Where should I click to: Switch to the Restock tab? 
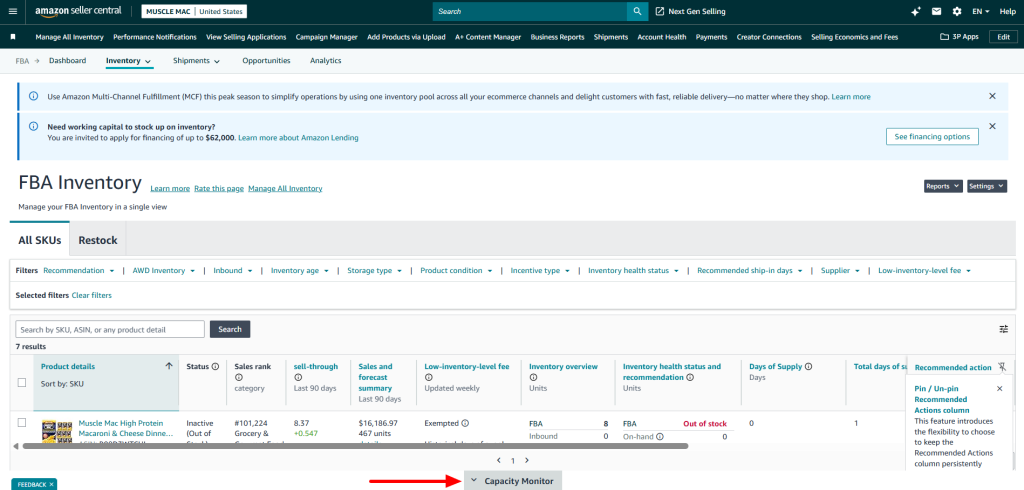point(98,240)
